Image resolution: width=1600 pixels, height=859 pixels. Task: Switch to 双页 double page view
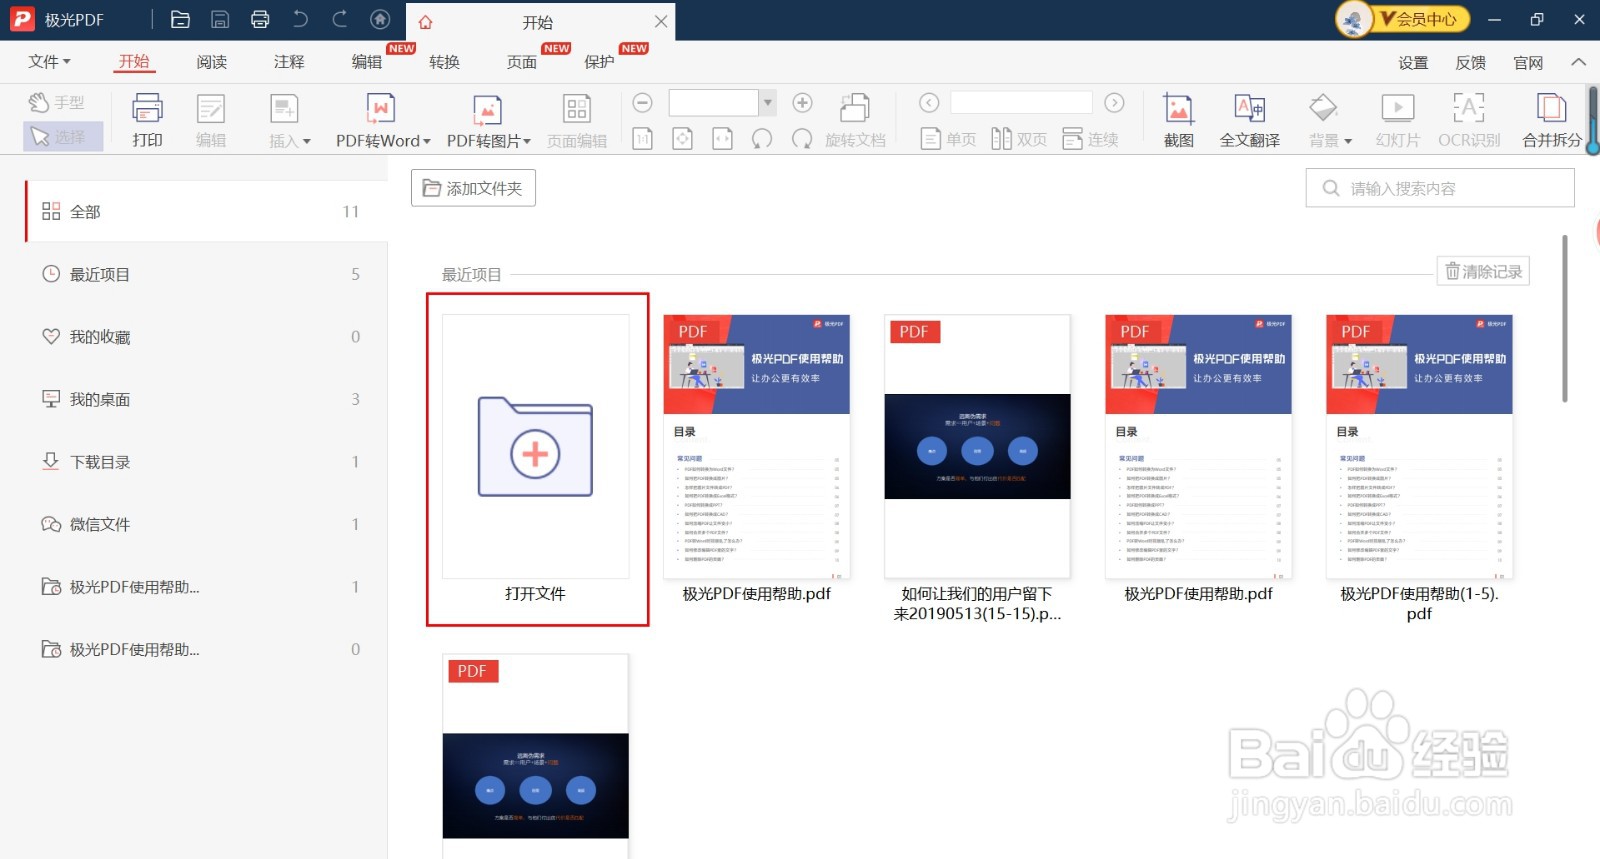click(x=1019, y=139)
